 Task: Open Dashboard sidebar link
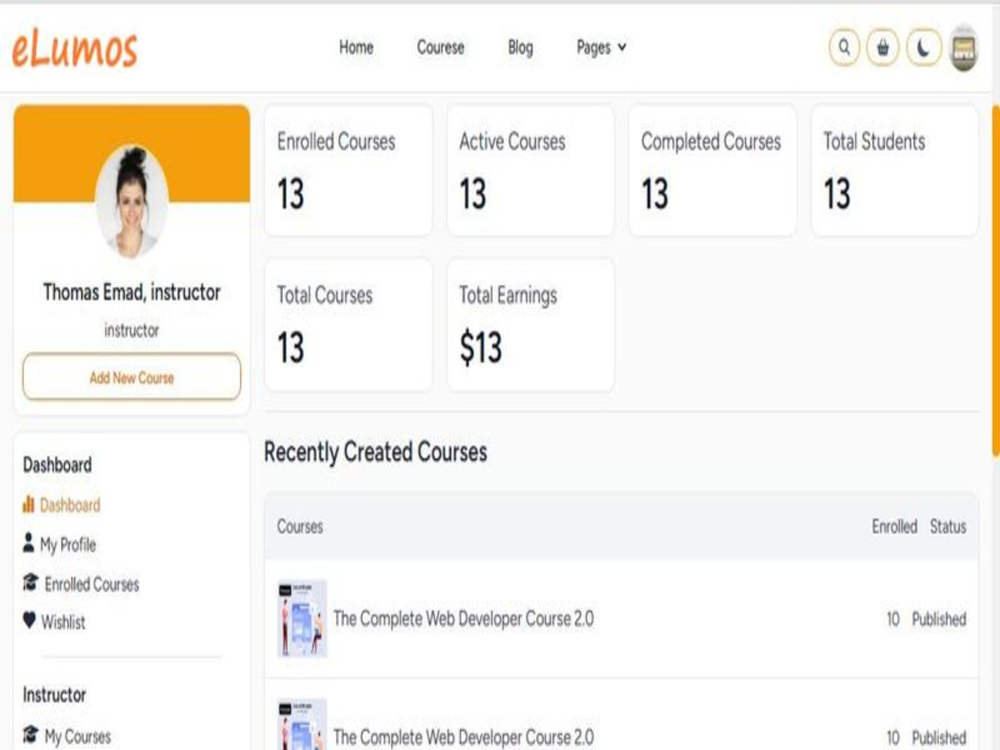coord(70,505)
